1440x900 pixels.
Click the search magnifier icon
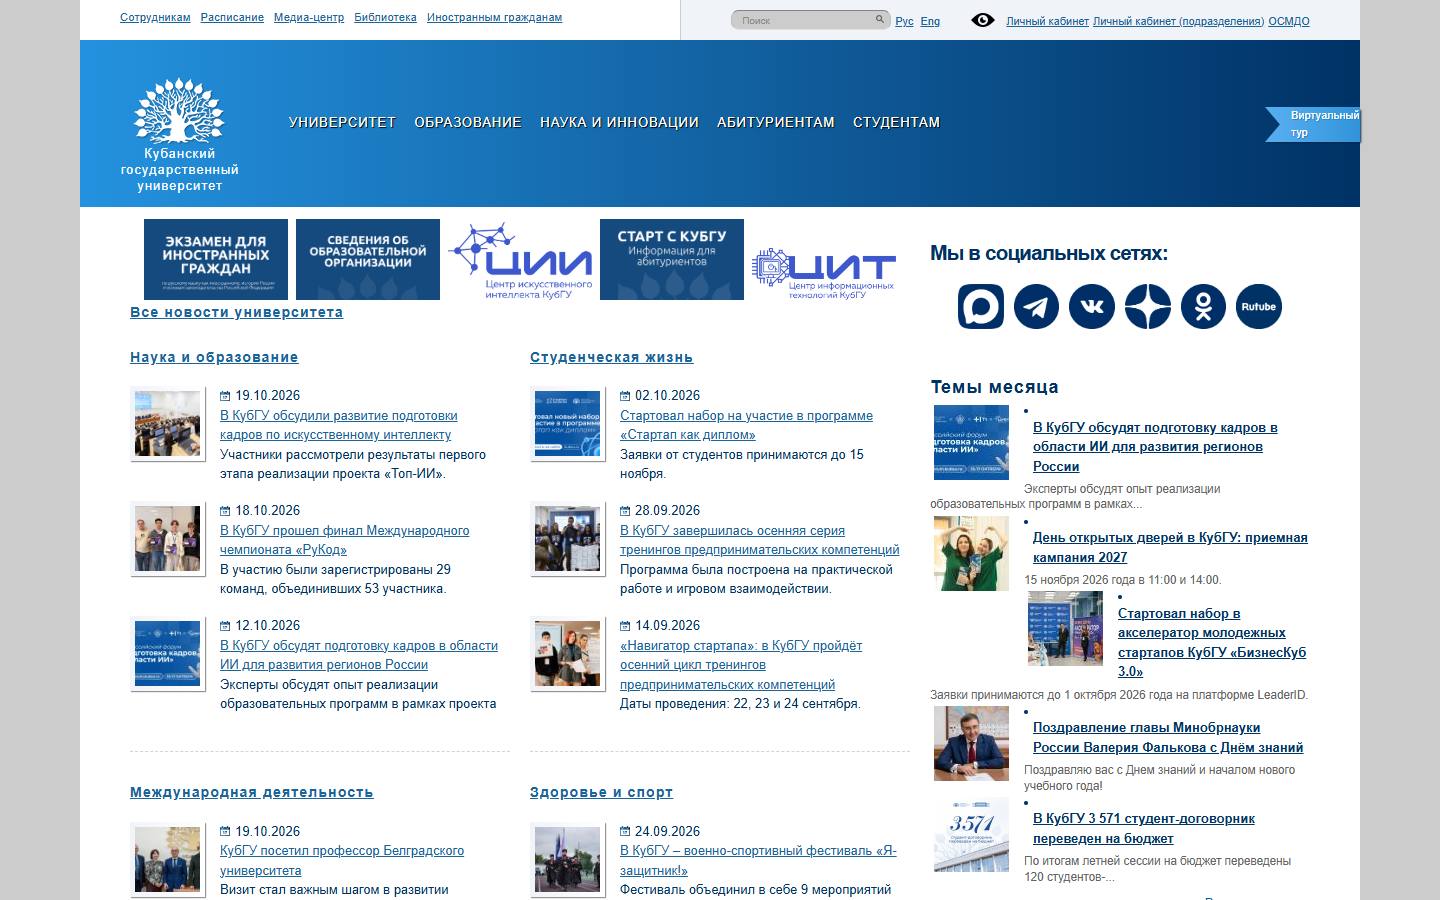(x=880, y=19)
